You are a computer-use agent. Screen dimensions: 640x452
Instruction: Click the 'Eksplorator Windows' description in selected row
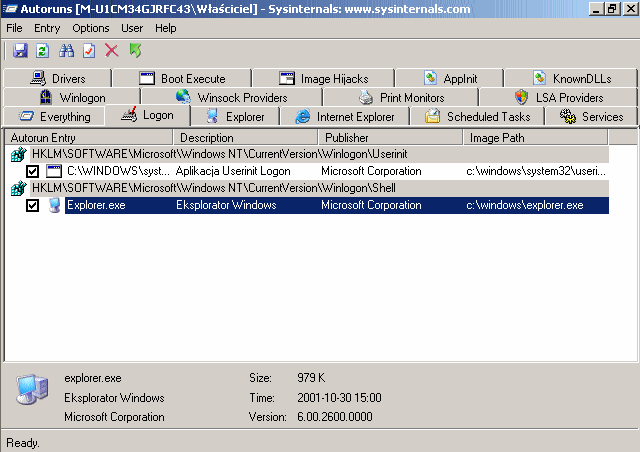click(x=226, y=205)
